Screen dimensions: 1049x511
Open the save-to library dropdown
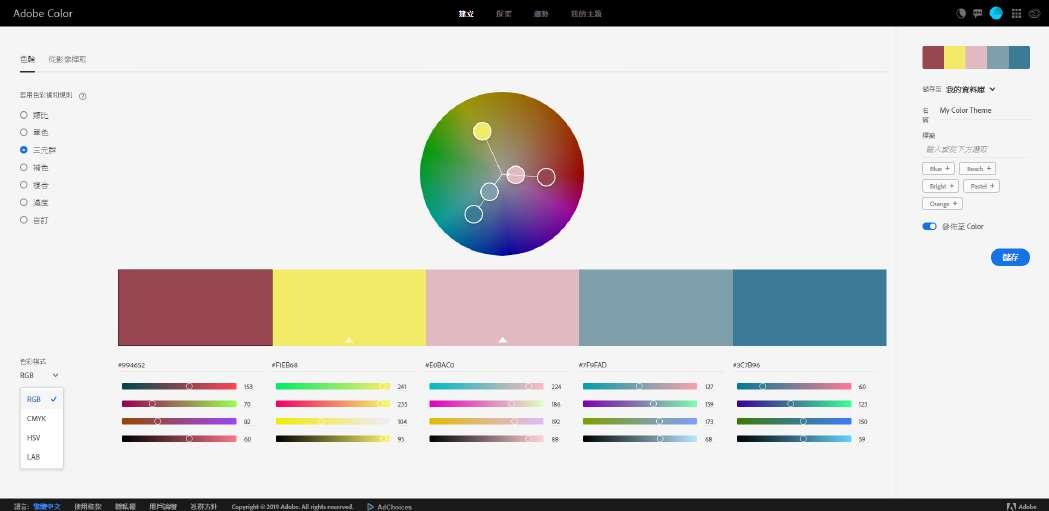point(970,89)
